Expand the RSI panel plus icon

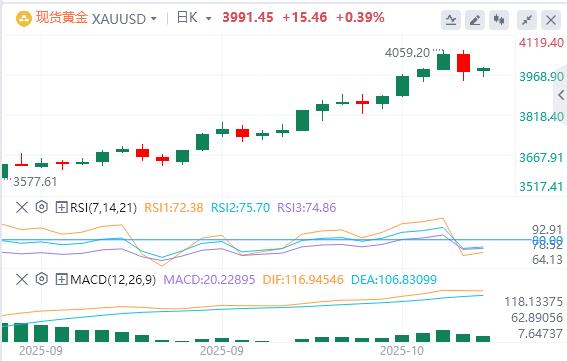[x=61, y=208]
